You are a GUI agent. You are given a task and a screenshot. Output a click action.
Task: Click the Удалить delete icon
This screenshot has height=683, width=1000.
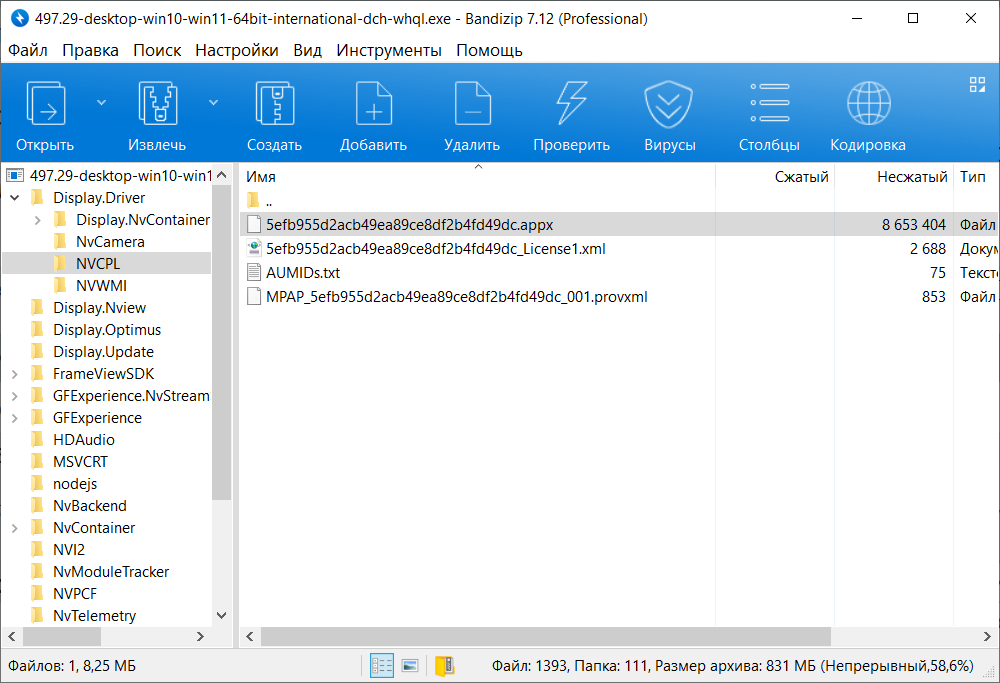coord(473,103)
